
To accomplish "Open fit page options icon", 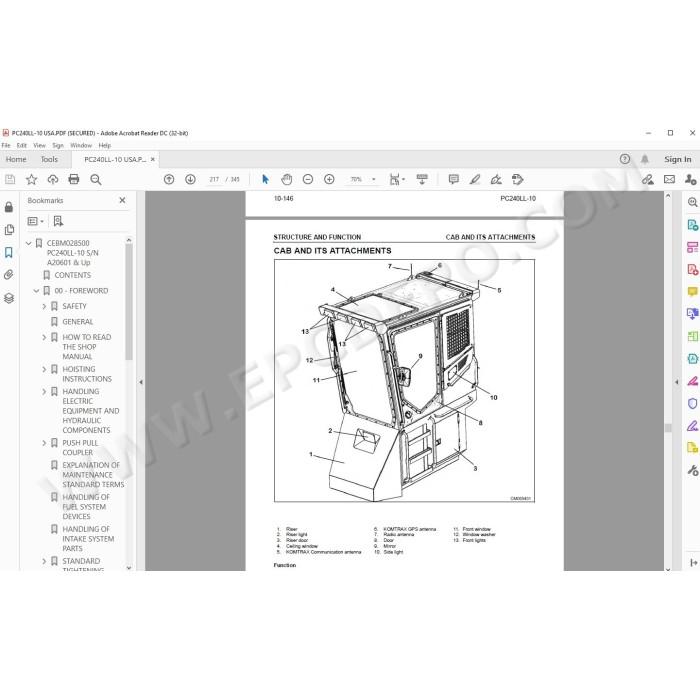I will (397, 179).
